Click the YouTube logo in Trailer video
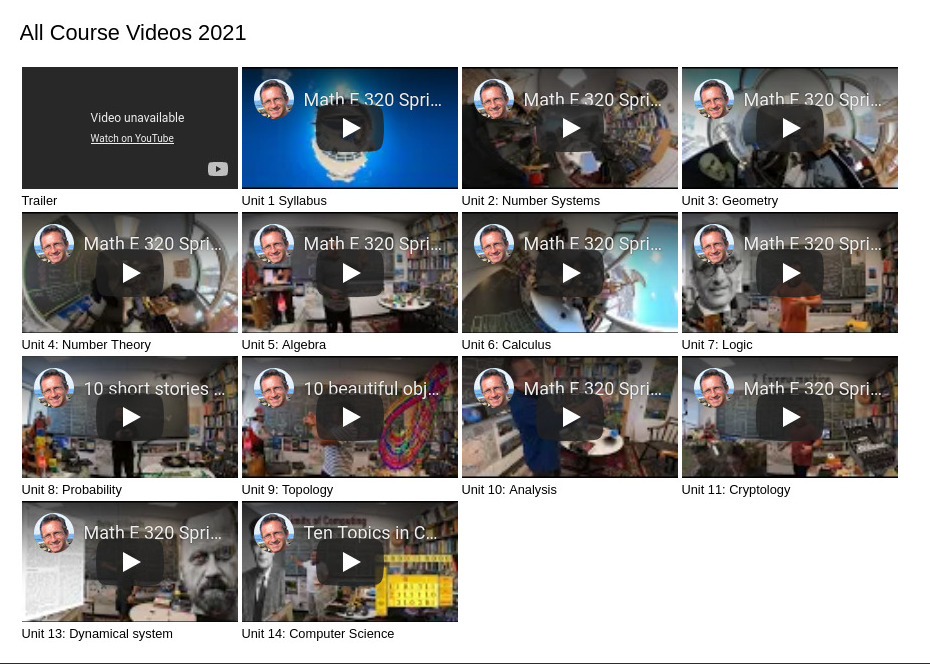 (x=217, y=169)
